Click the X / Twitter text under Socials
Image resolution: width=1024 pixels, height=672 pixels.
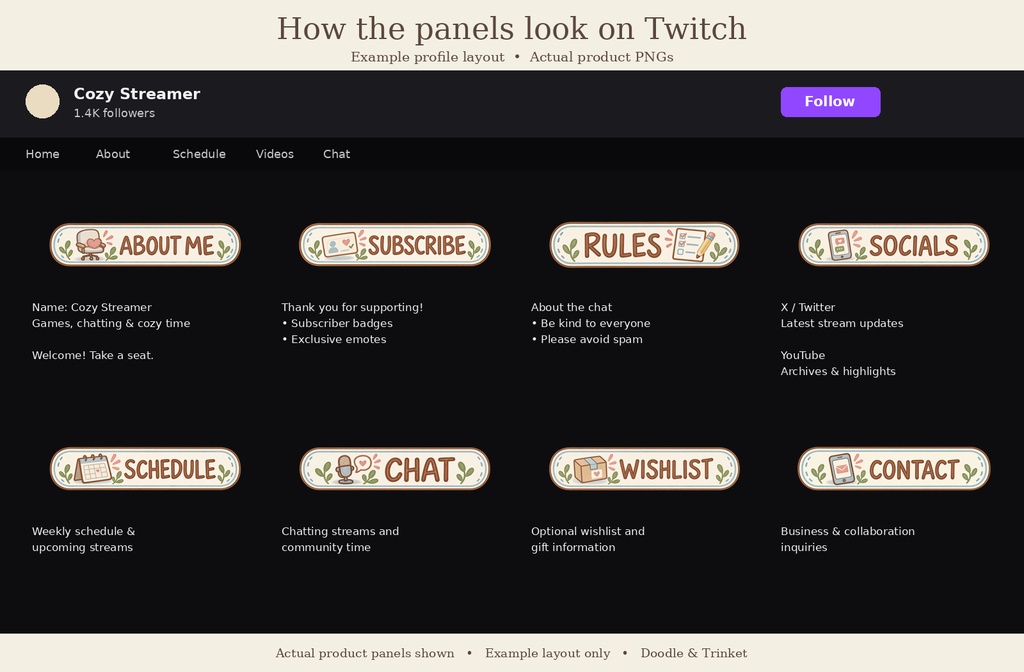tap(808, 307)
